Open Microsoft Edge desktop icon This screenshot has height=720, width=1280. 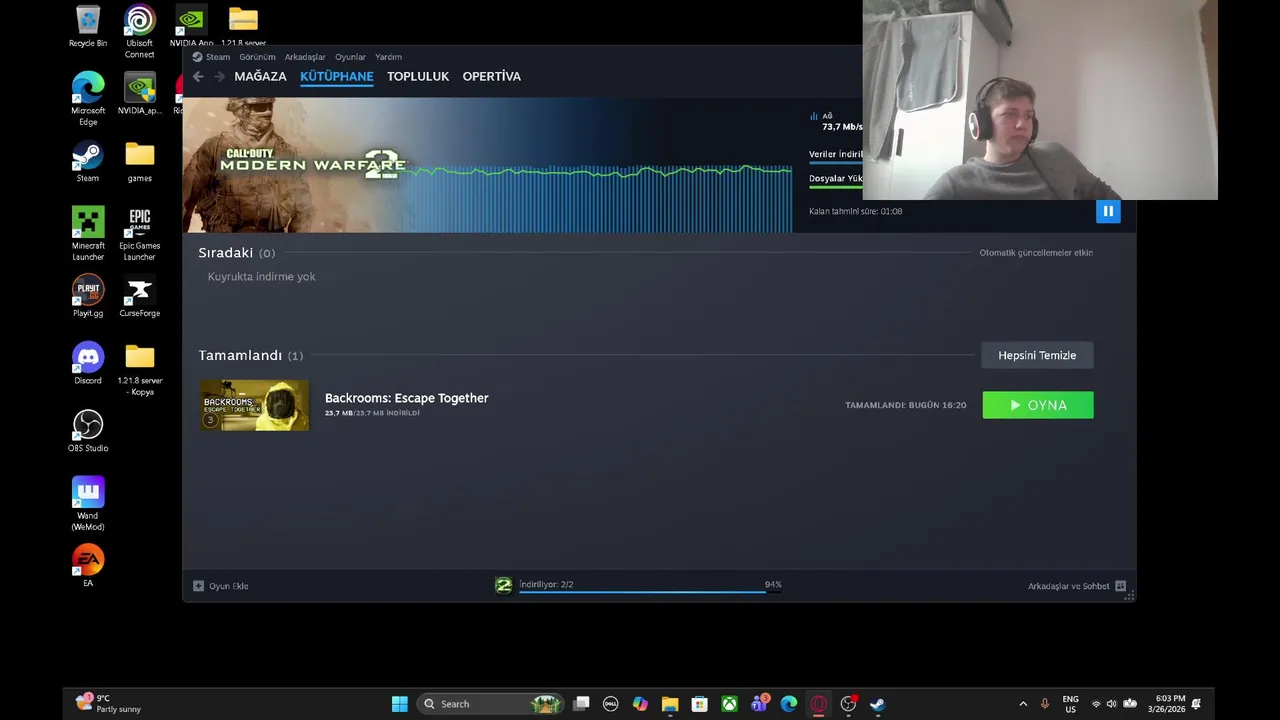(x=88, y=99)
